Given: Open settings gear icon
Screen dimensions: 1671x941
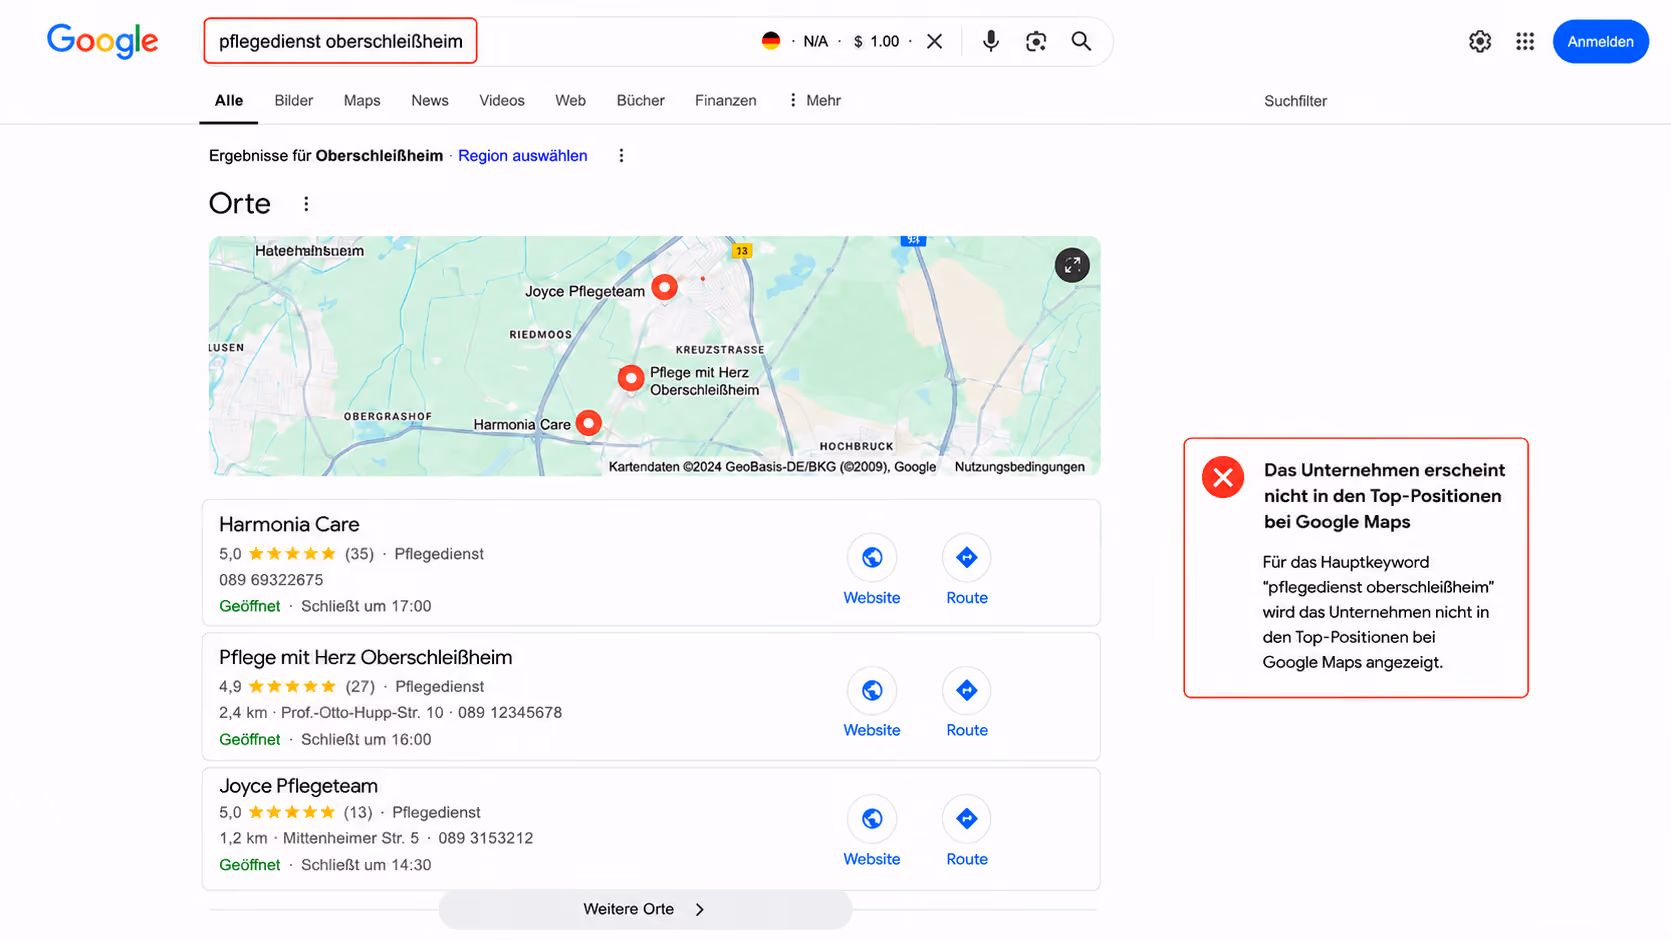Looking at the screenshot, I should coord(1480,41).
